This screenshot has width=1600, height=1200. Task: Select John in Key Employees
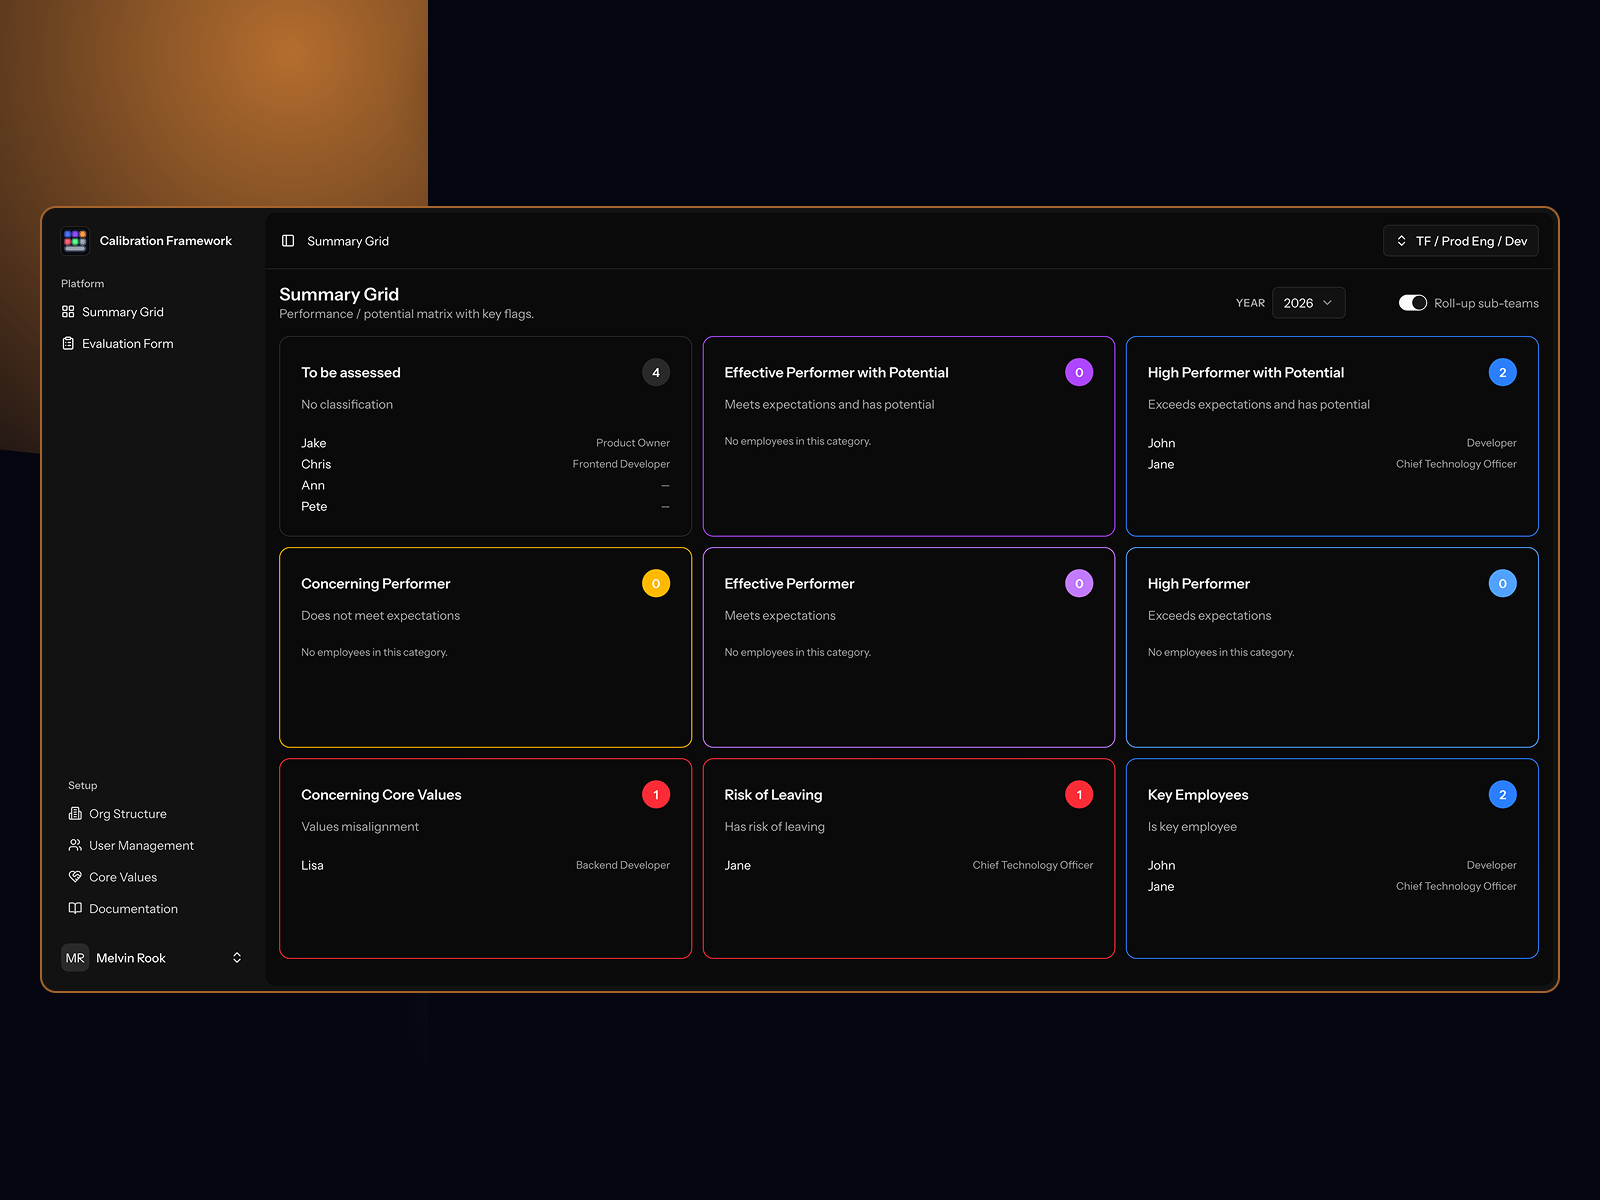tap(1161, 865)
